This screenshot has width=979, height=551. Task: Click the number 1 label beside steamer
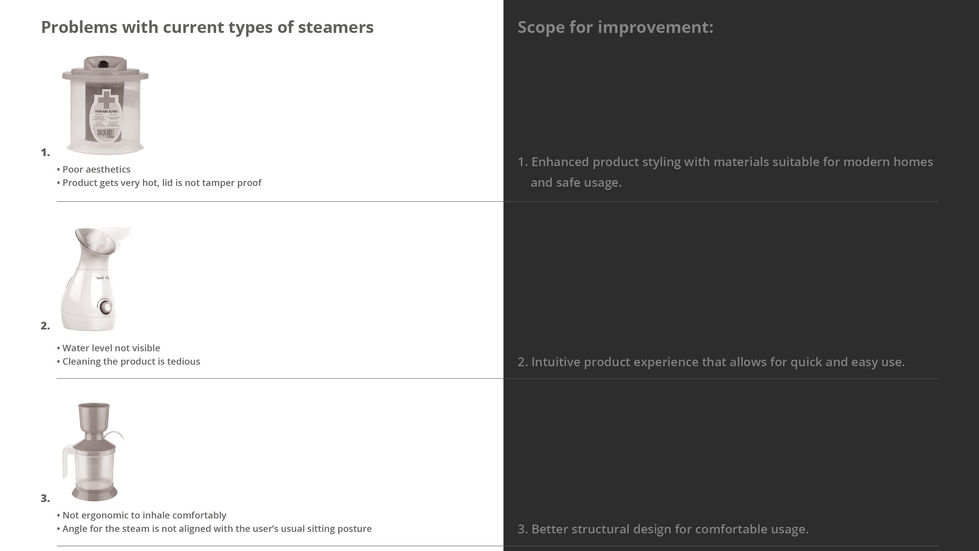coord(45,152)
